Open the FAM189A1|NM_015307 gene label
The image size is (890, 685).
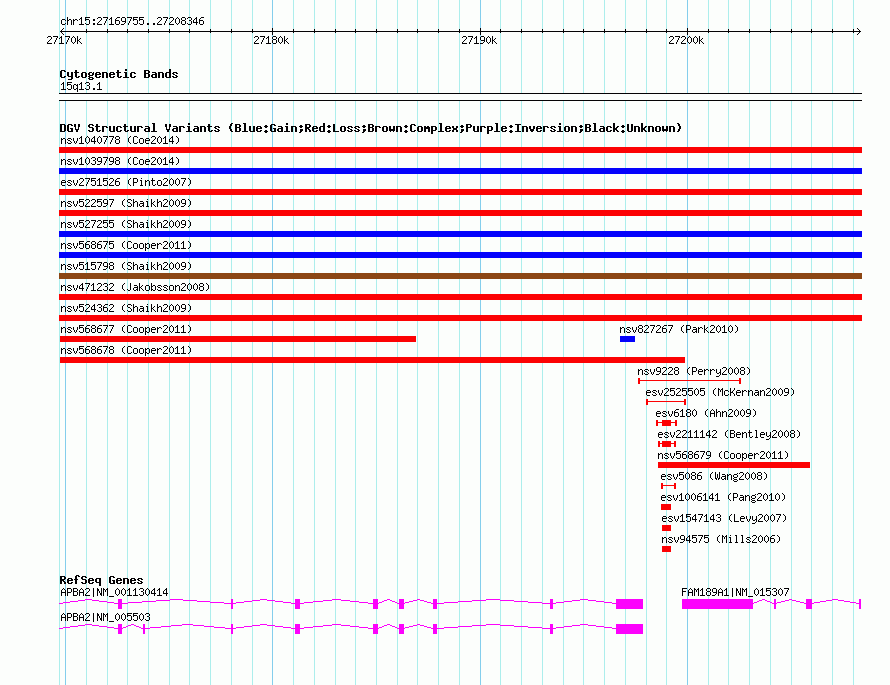(735, 592)
